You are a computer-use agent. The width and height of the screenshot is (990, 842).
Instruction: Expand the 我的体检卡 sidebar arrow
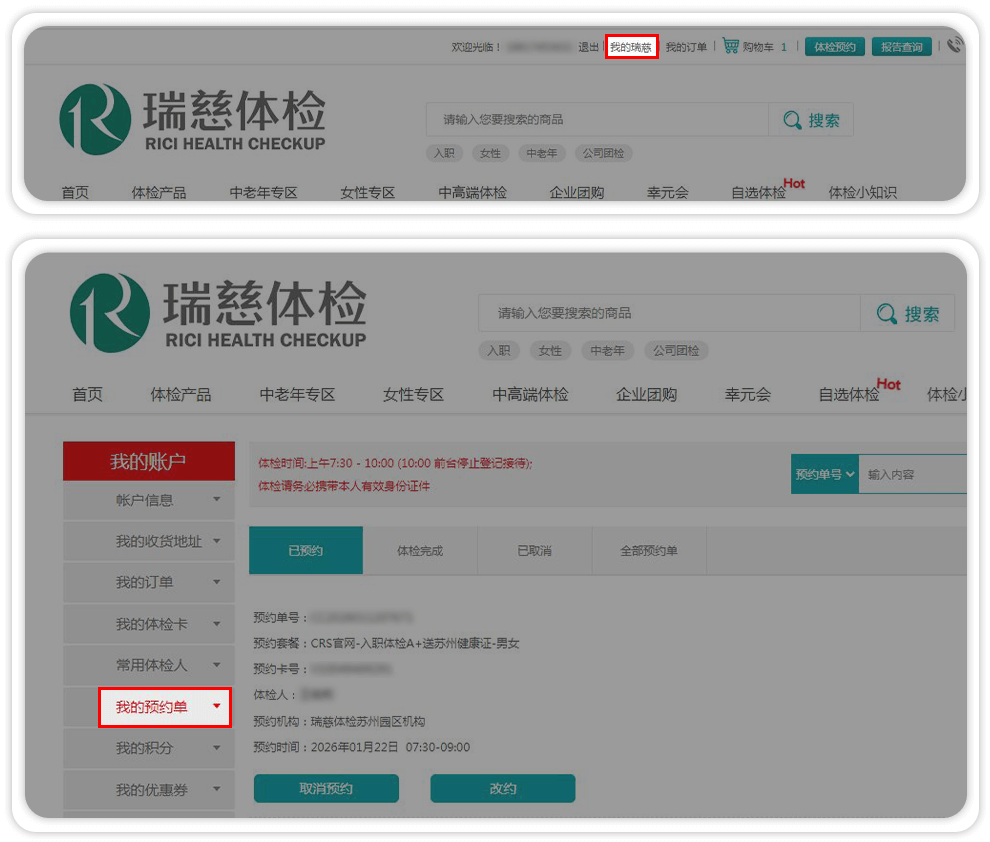(217, 624)
